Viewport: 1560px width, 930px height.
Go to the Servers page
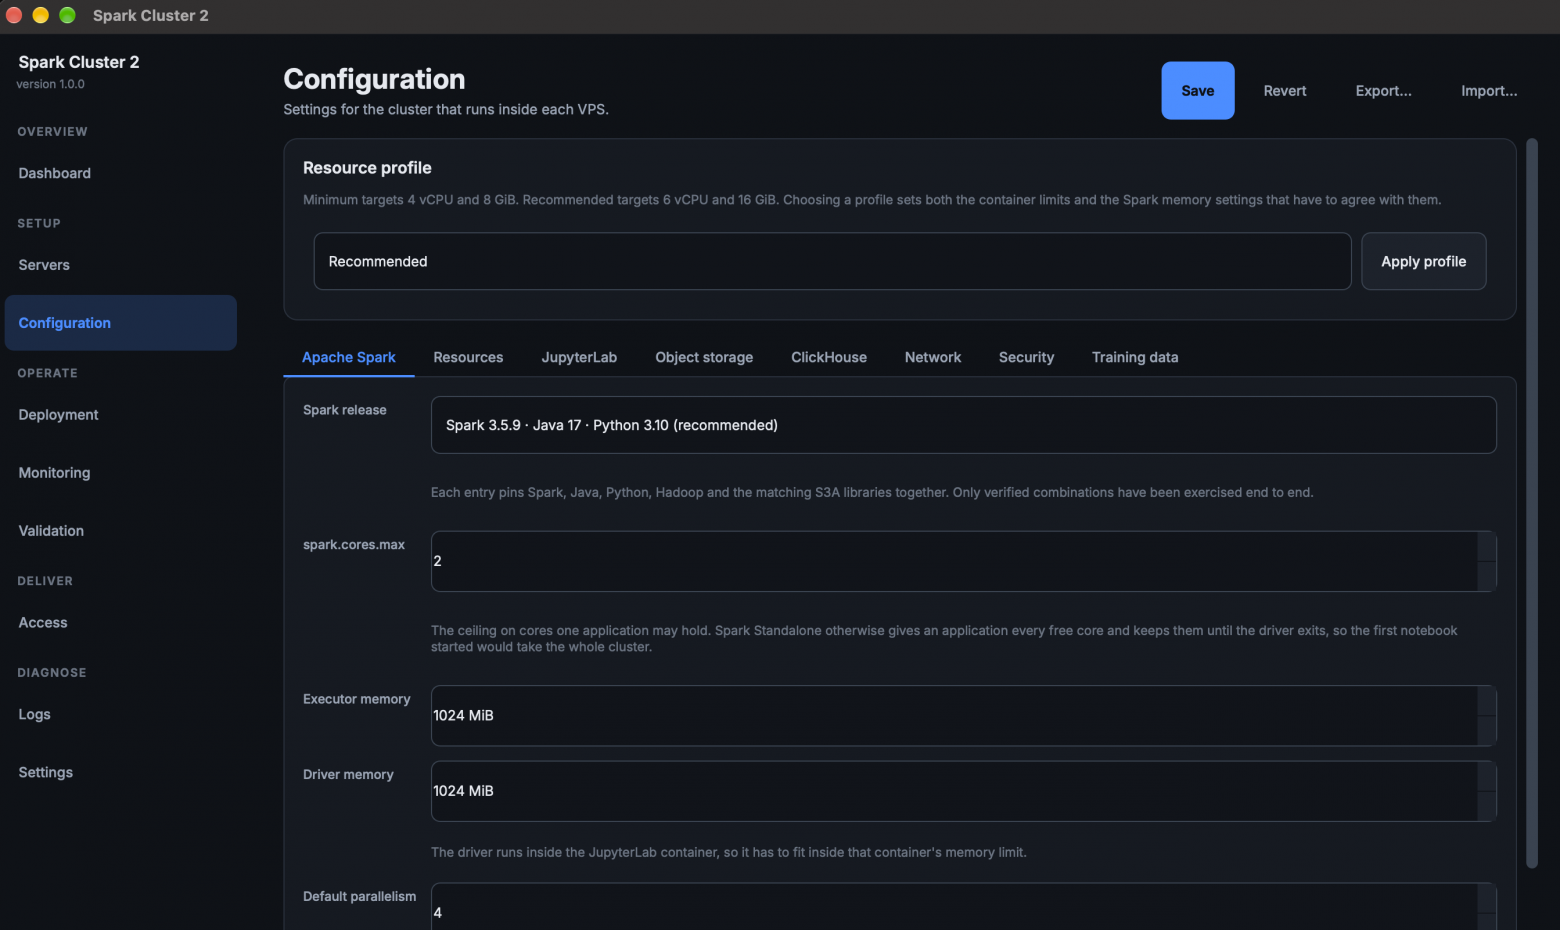[121, 266]
